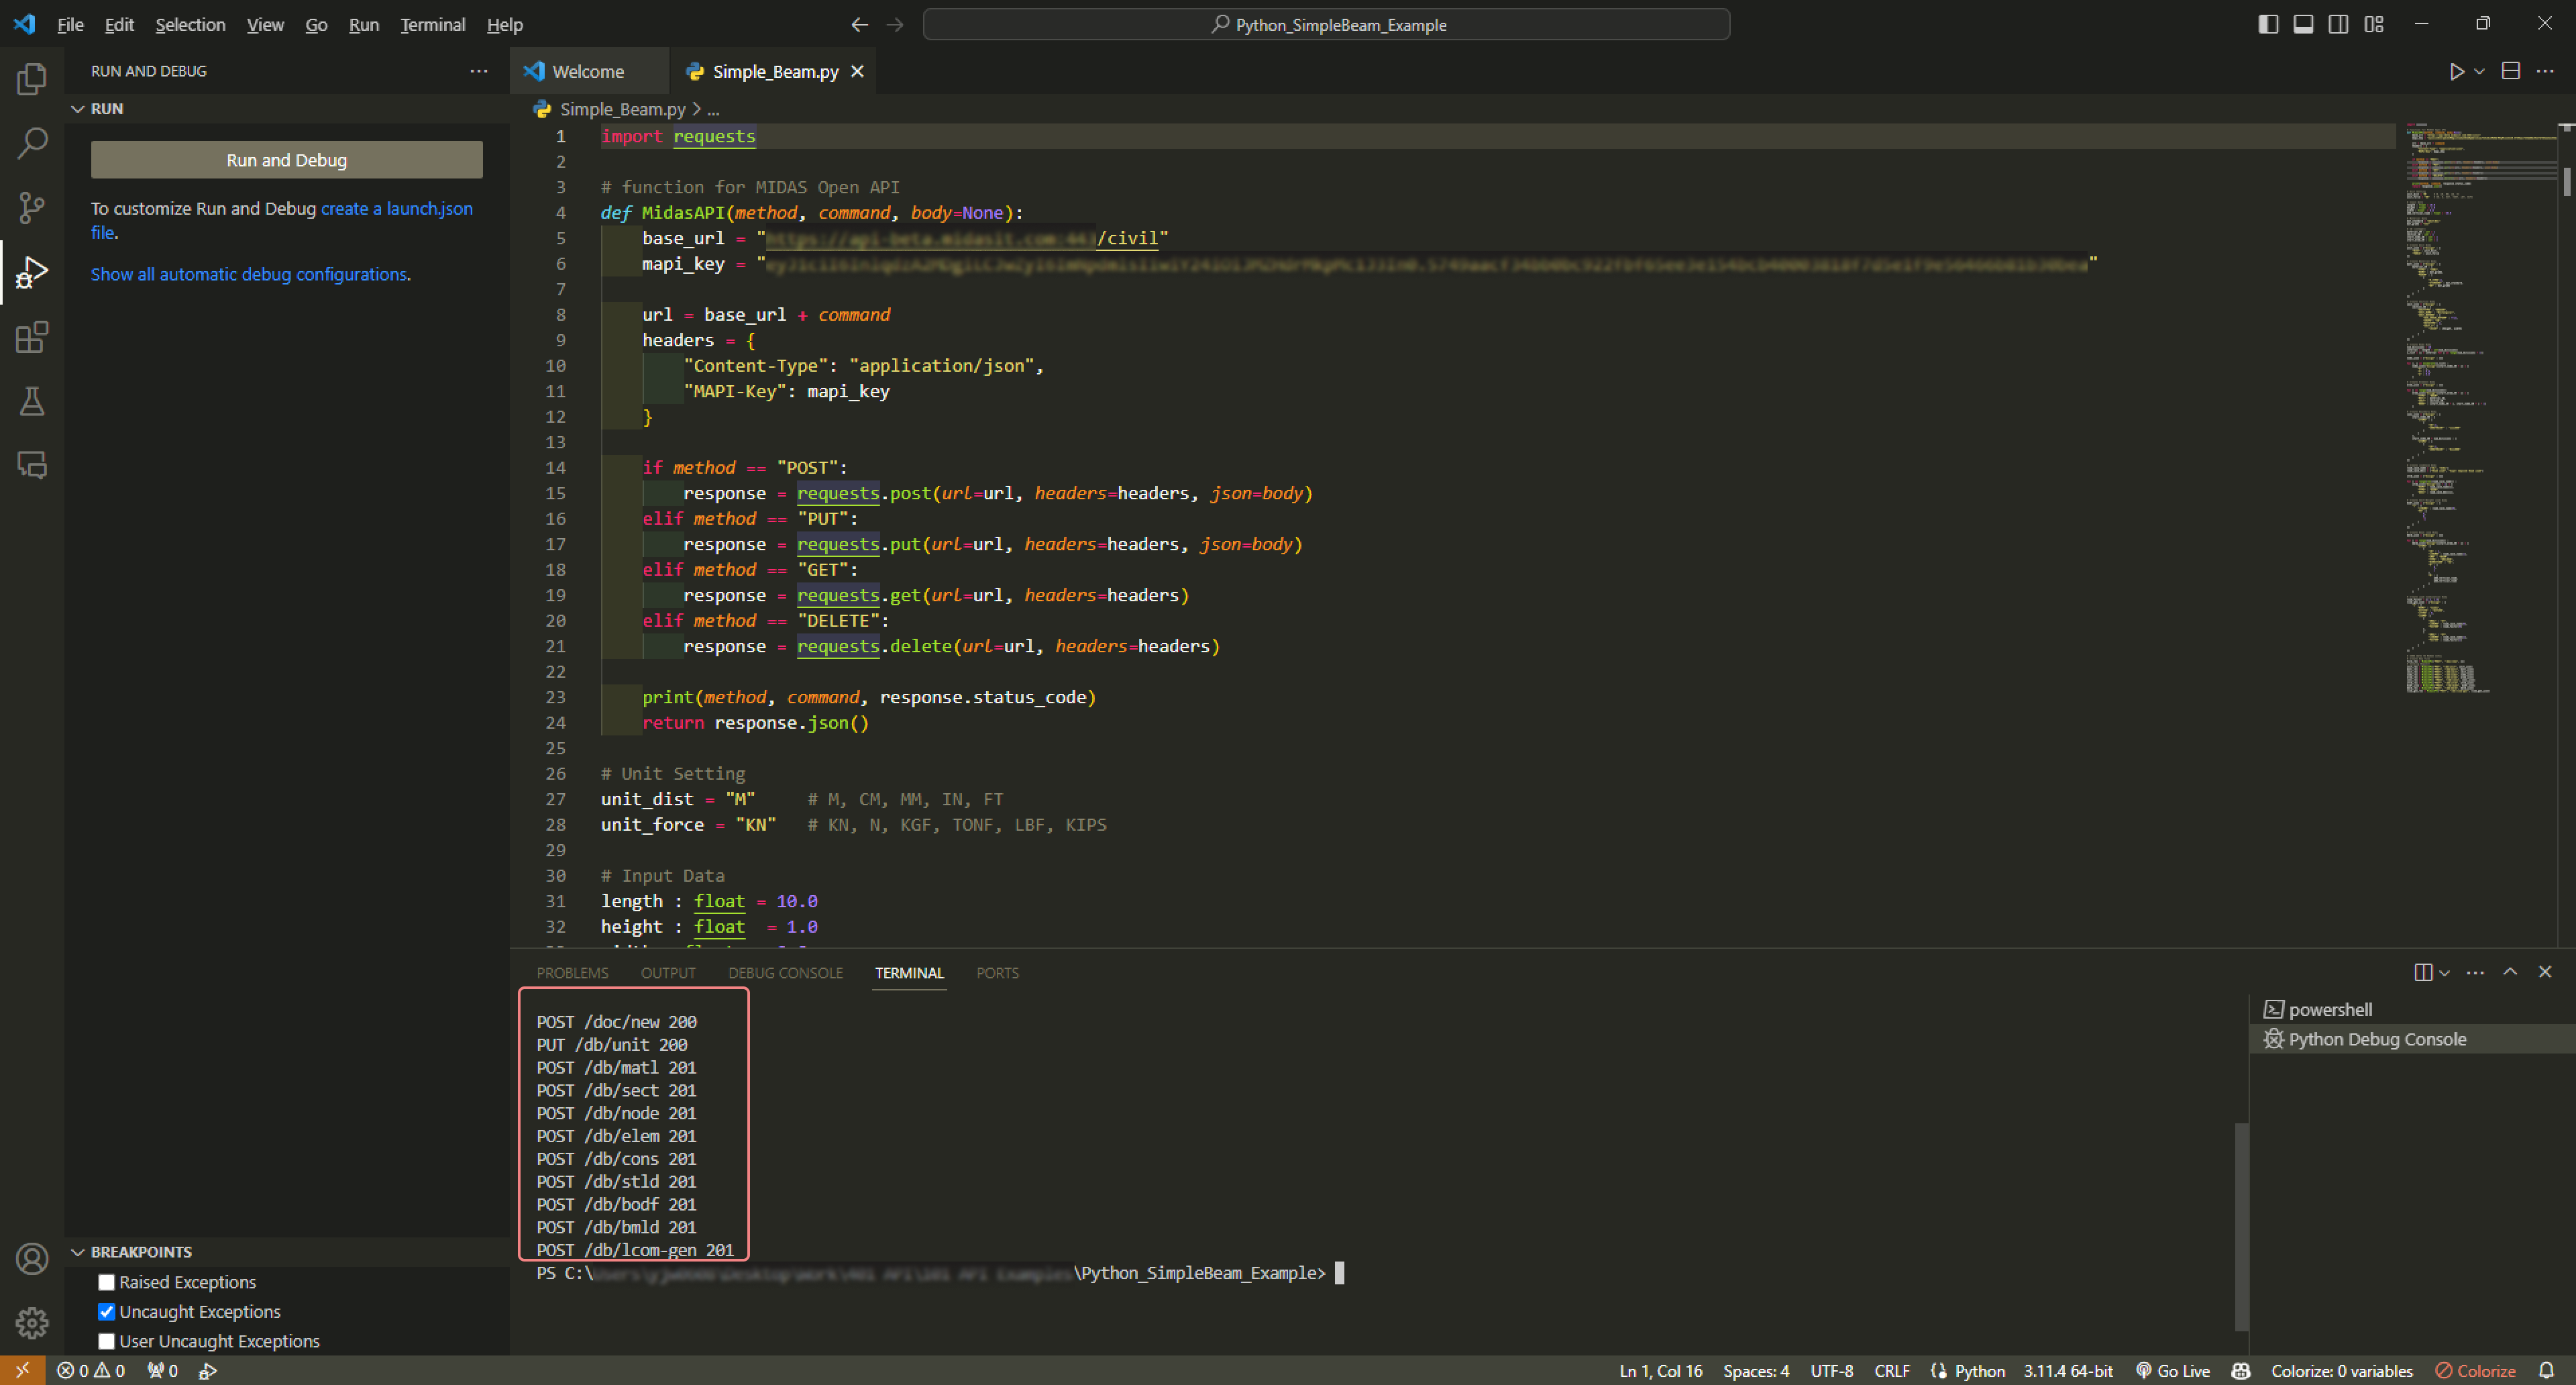Collapse the BREAKPOINTS section
Image resolution: width=2576 pixels, height=1385 pixels.
tap(77, 1252)
